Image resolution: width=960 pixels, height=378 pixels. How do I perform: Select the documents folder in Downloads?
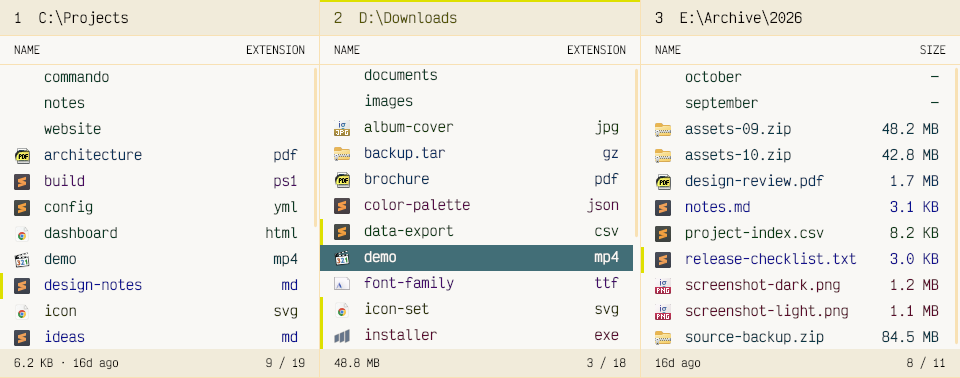[x=401, y=75]
